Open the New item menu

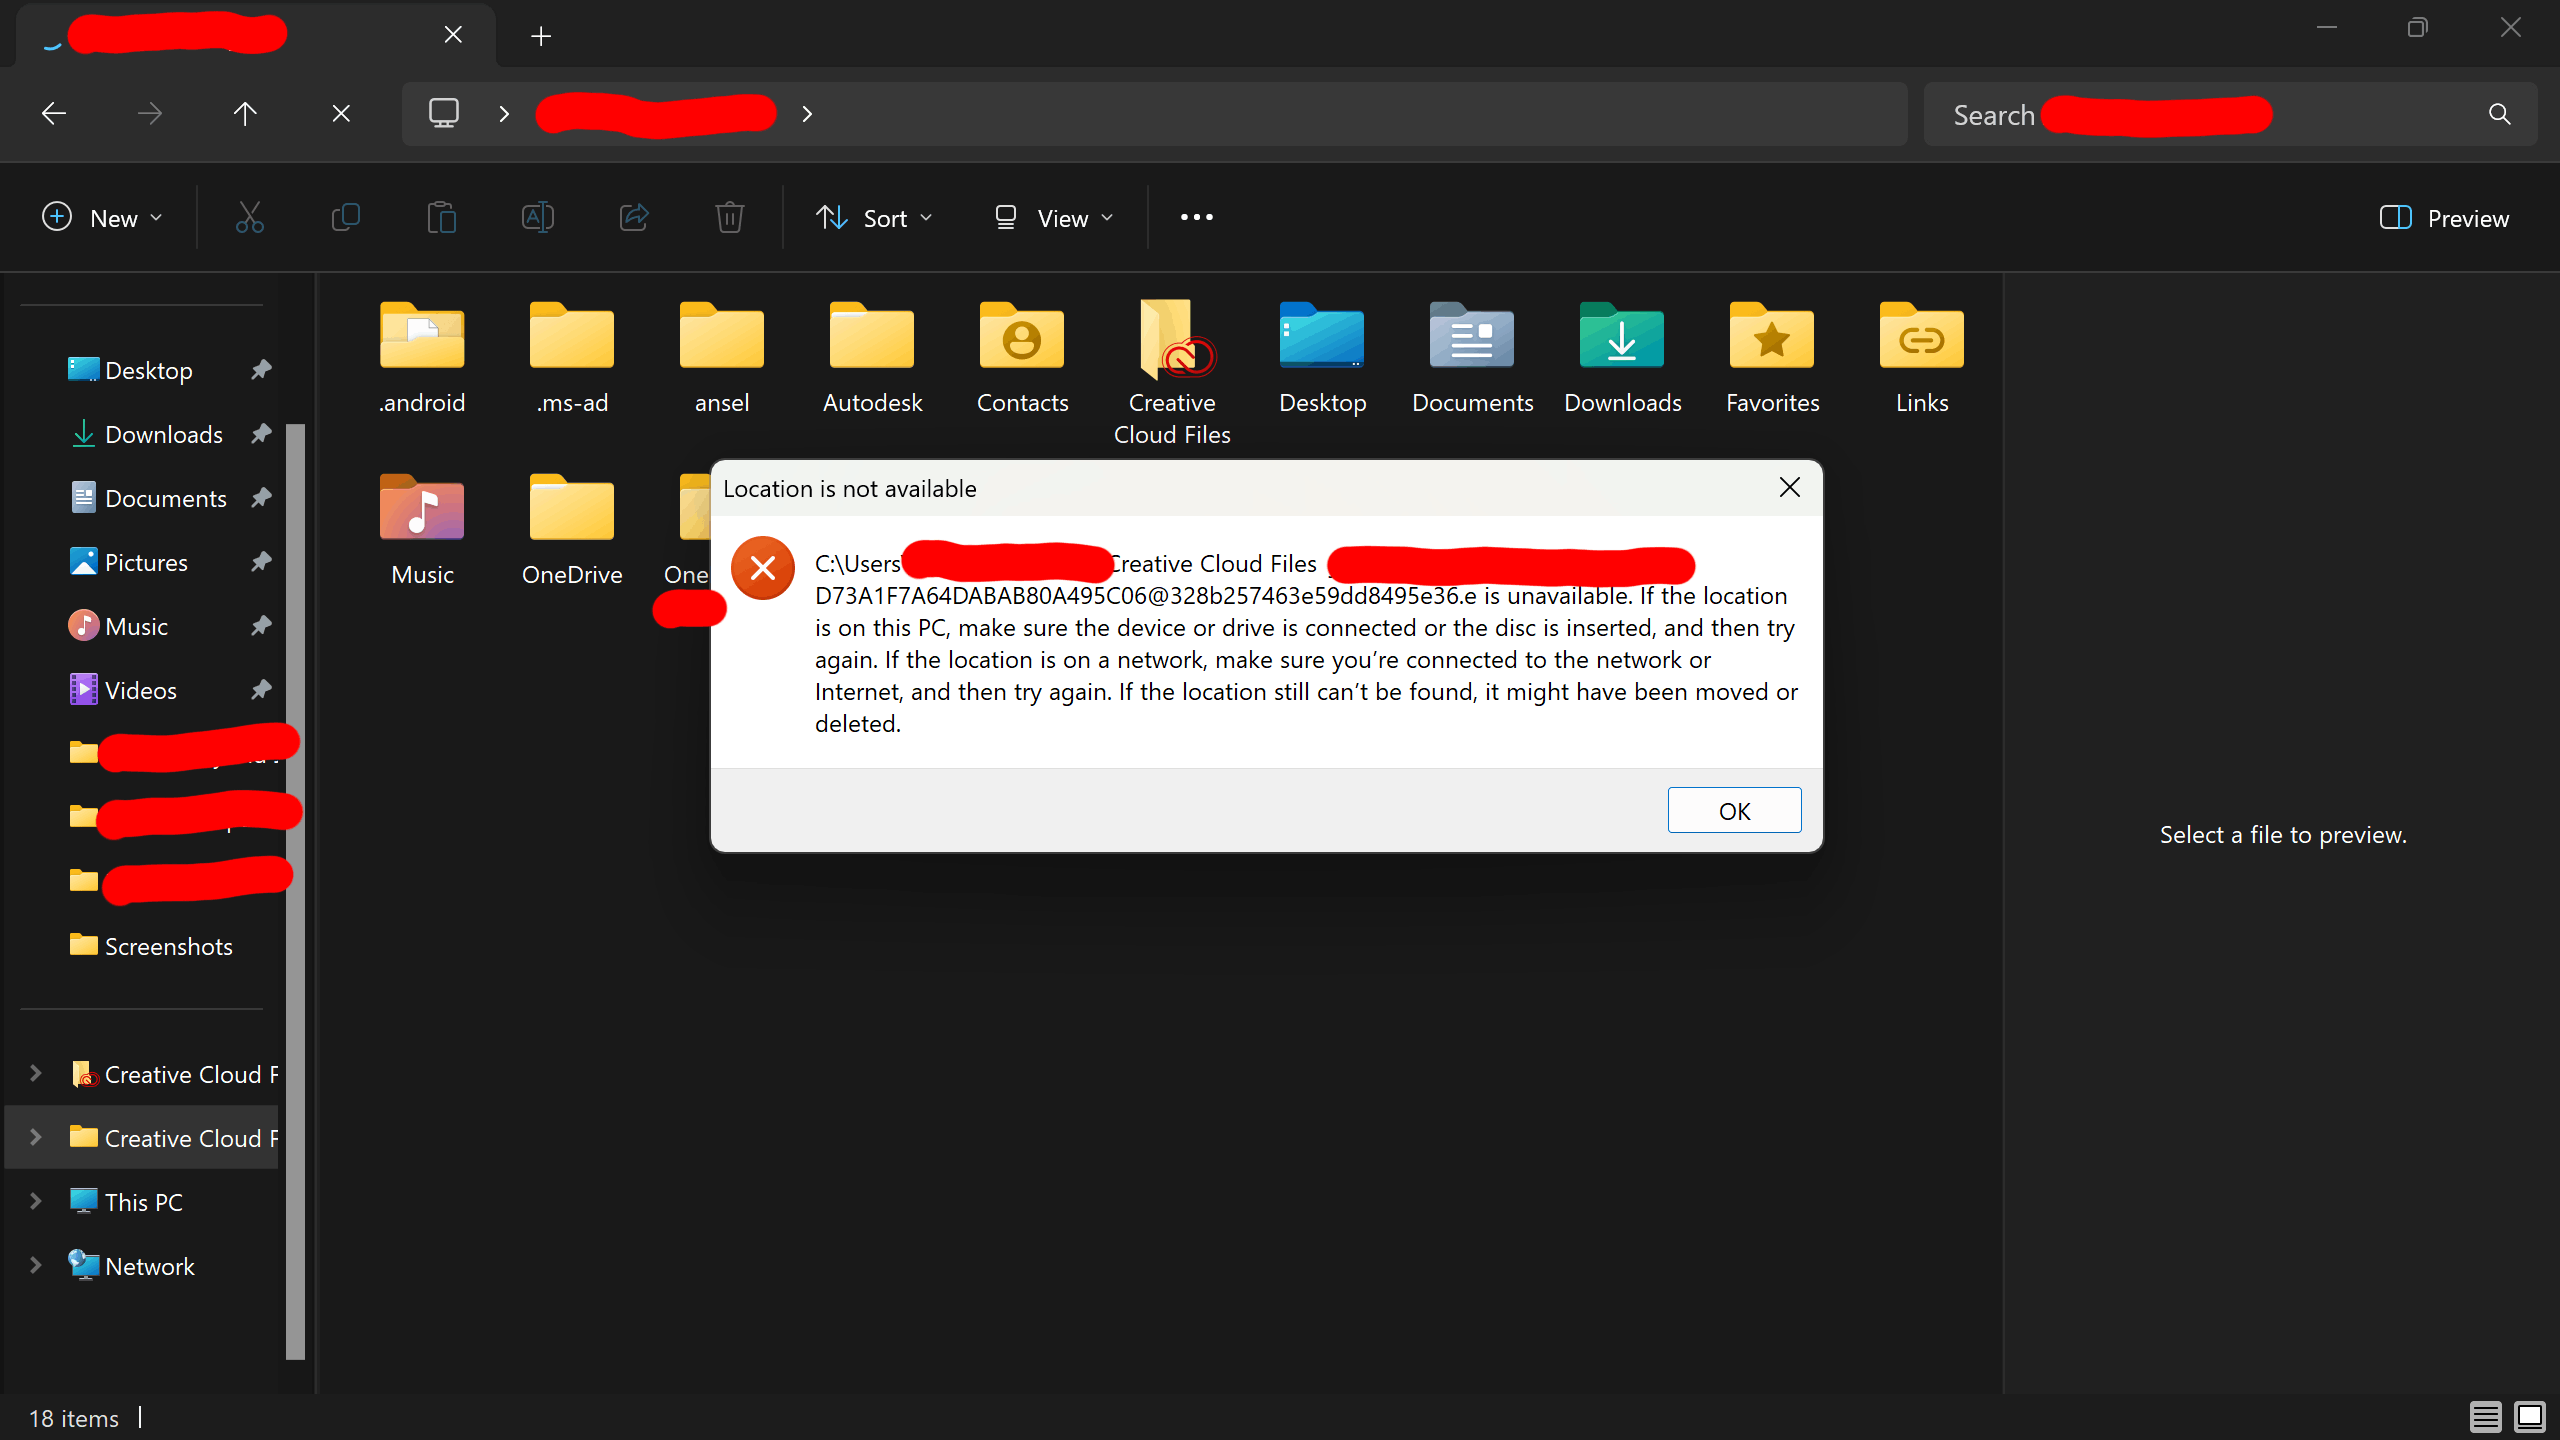(x=102, y=218)
